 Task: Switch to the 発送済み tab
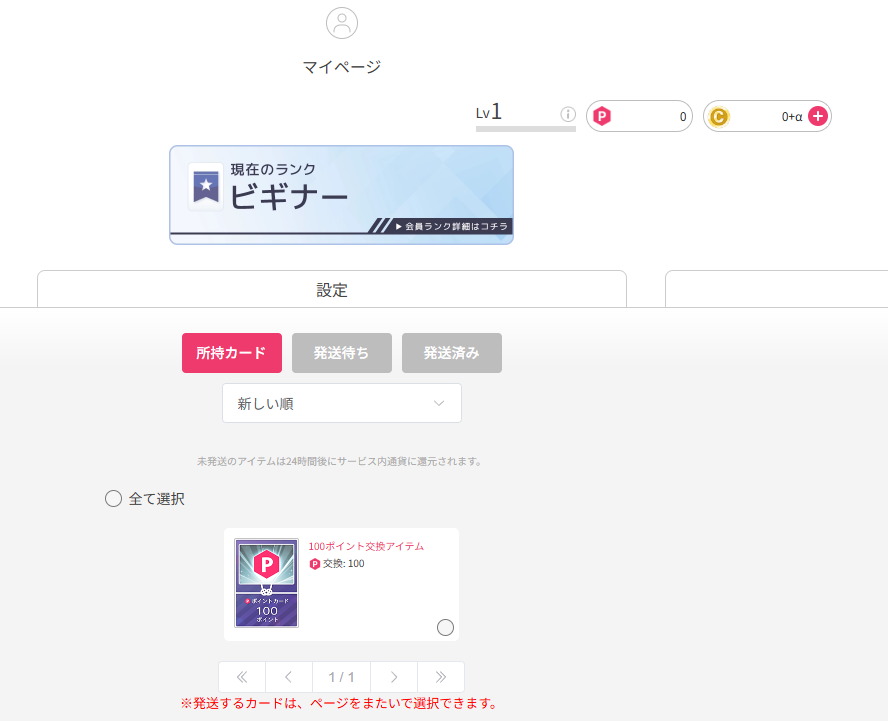tap(451, 353)
